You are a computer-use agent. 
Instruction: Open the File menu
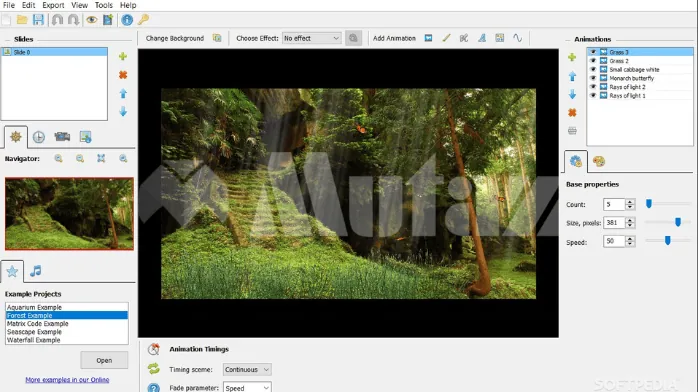pos(8,5)
